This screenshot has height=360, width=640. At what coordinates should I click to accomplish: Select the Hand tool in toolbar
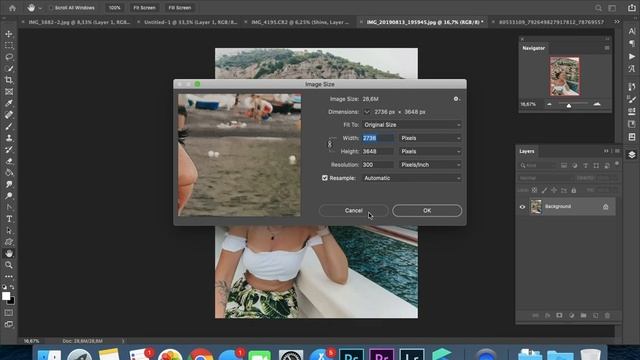[9, 253]
